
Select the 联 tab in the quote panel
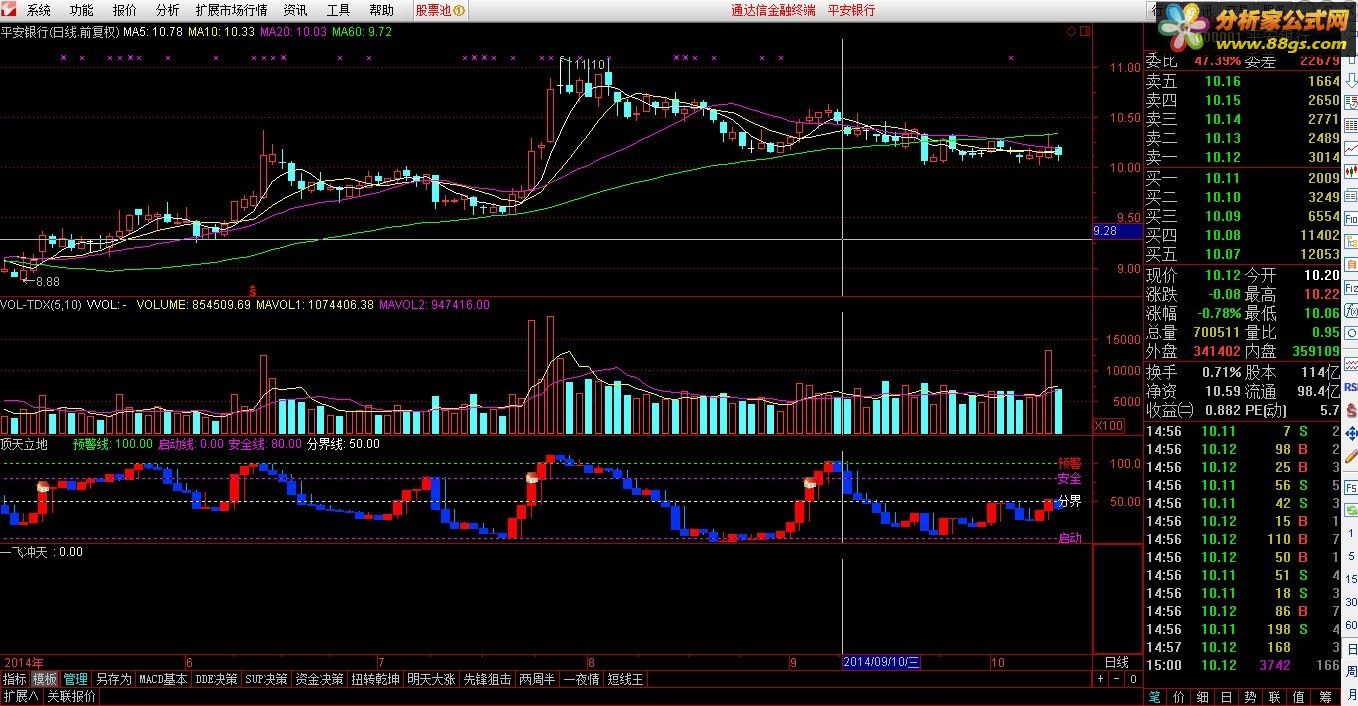(x=1273, y=697)
